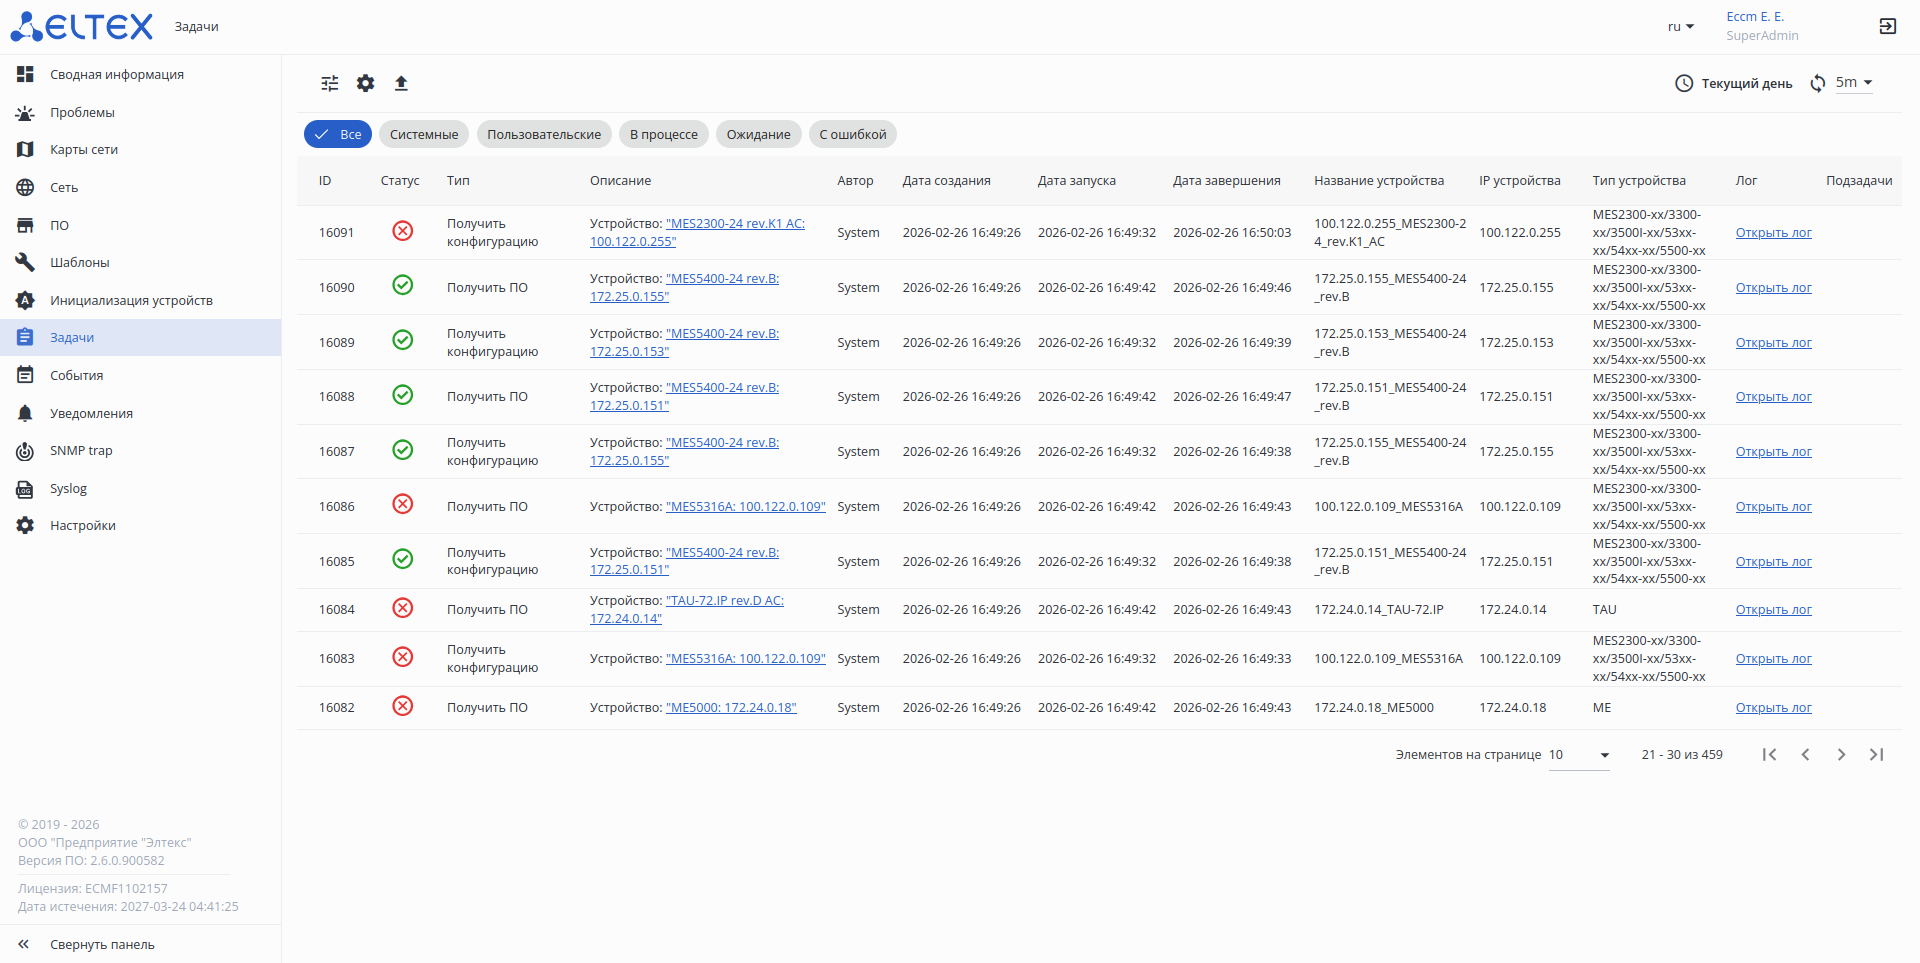Screen dimensions: 1920x963
Task: Go to the last page of tasks
Action: (x=1876, y=755)
